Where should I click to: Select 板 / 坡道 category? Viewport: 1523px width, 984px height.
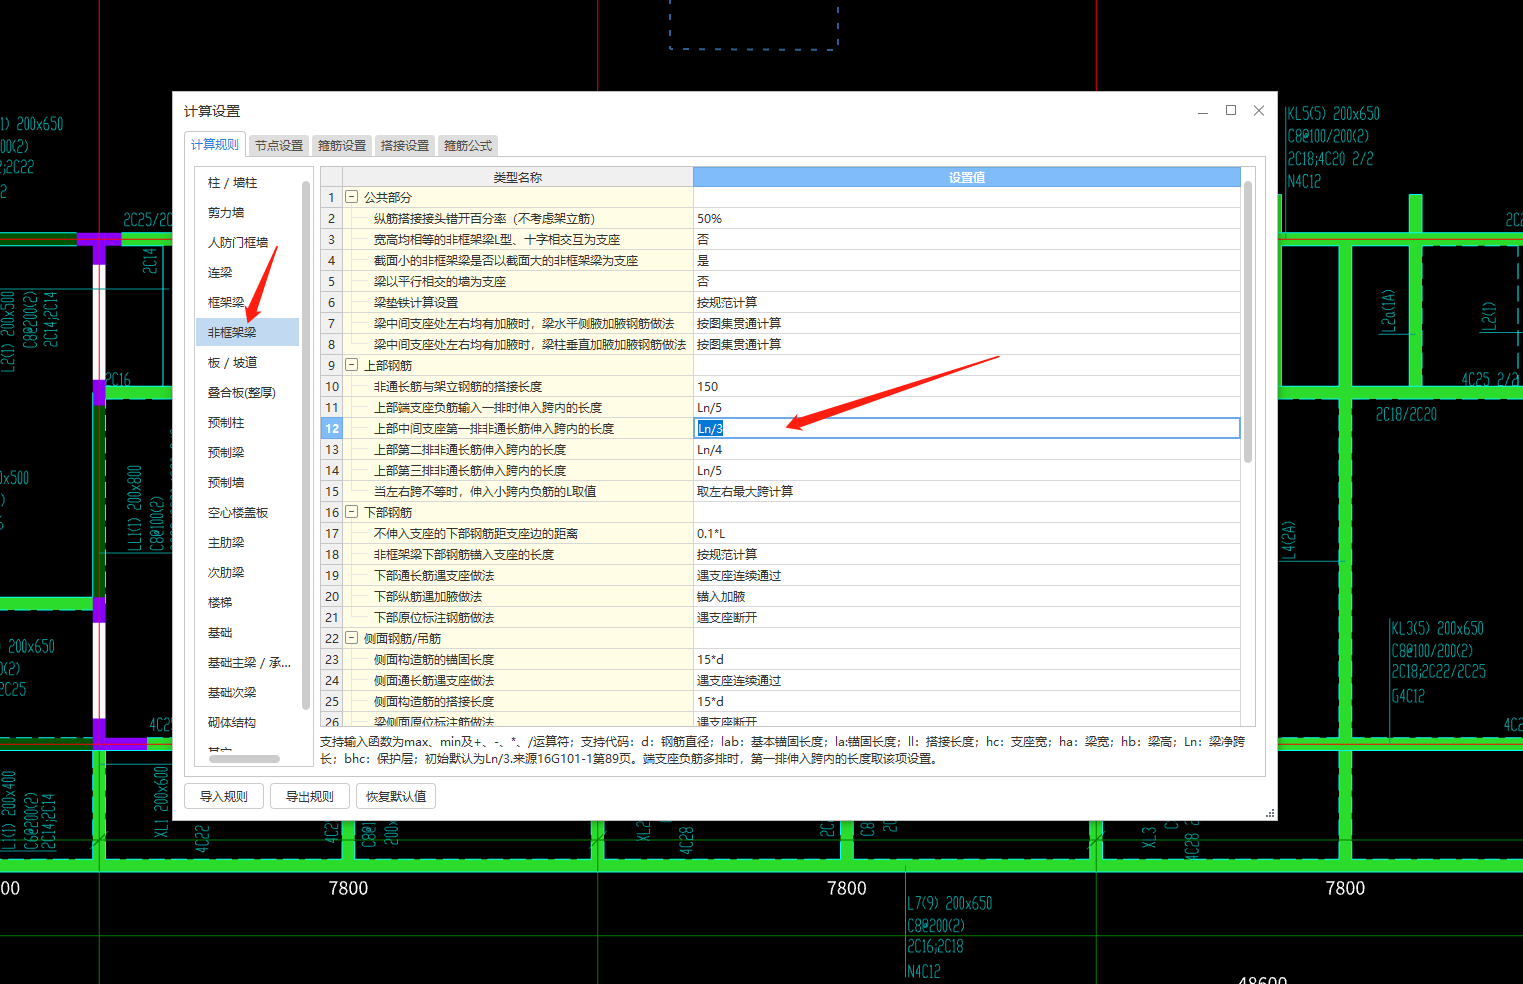248,363
